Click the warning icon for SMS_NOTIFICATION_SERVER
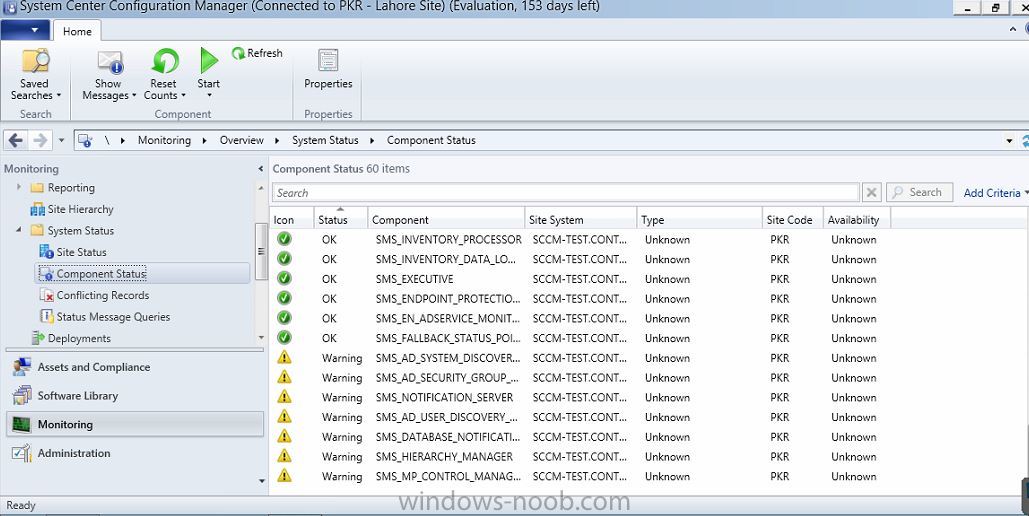Viewport: 1029px width, 516px height. click(284, 397)
